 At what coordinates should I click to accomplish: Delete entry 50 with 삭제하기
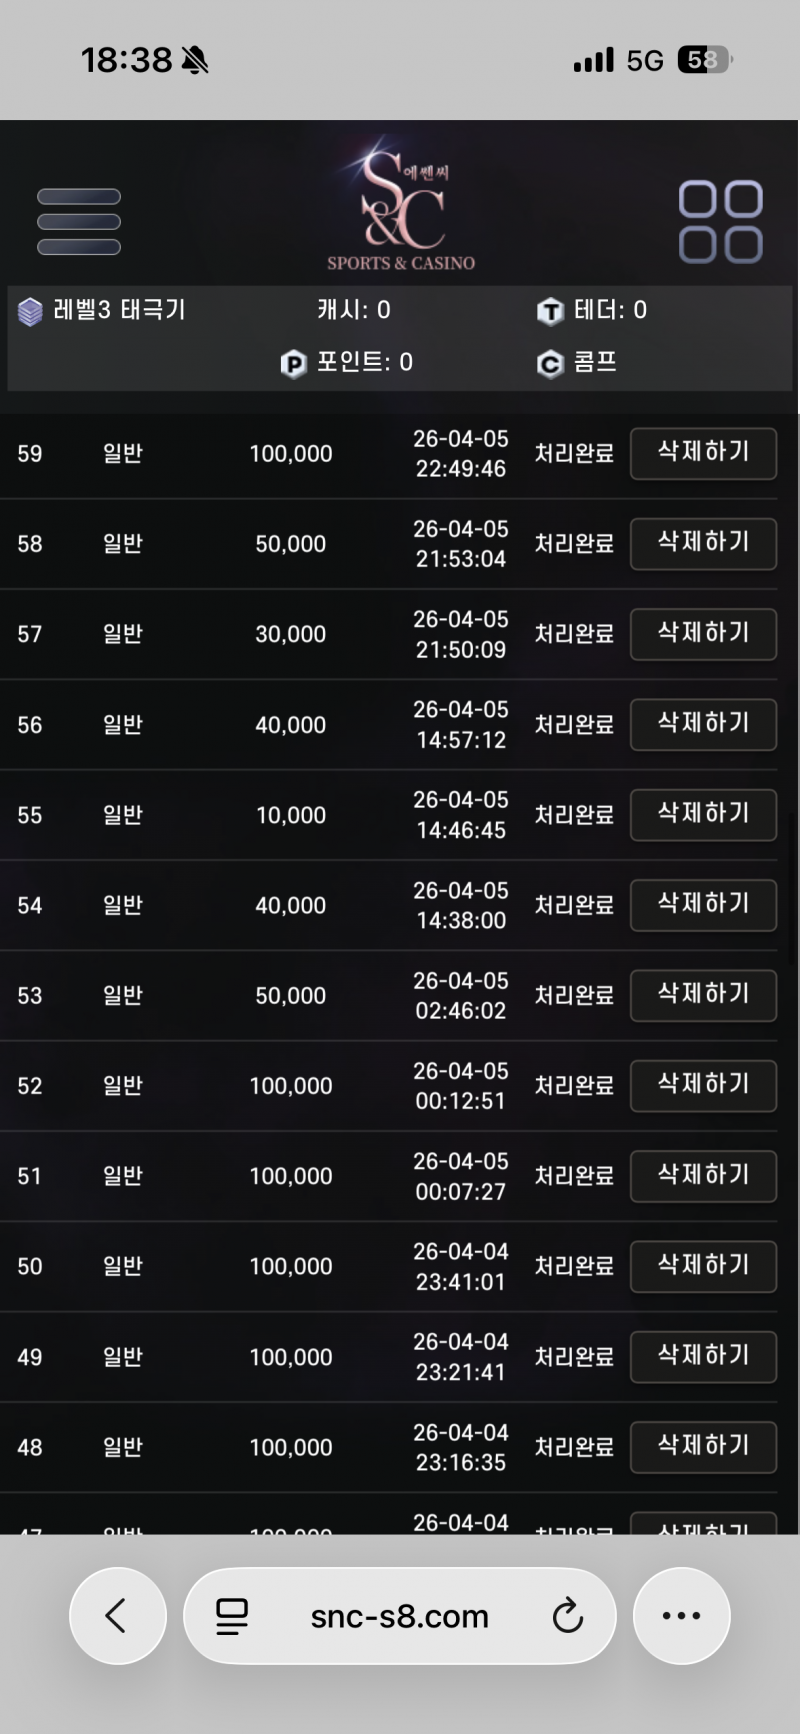[703, 1266]
